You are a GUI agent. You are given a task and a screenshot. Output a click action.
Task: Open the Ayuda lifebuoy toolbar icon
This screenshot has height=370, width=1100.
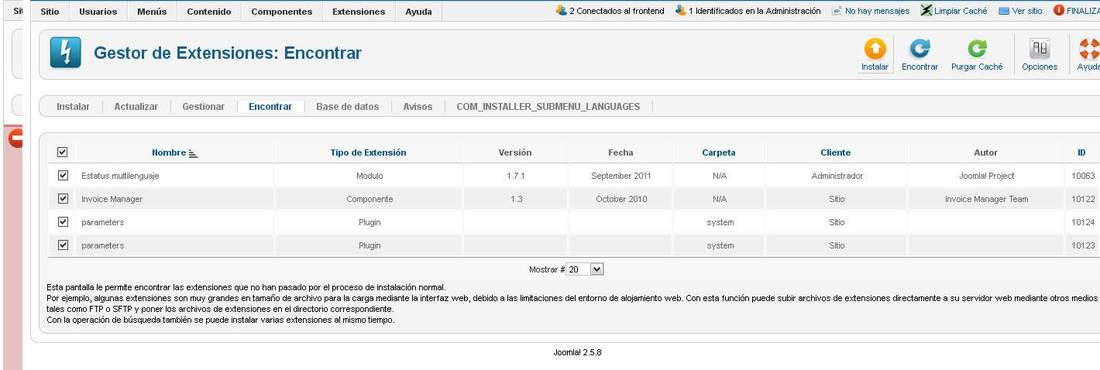click(1089, 49)
